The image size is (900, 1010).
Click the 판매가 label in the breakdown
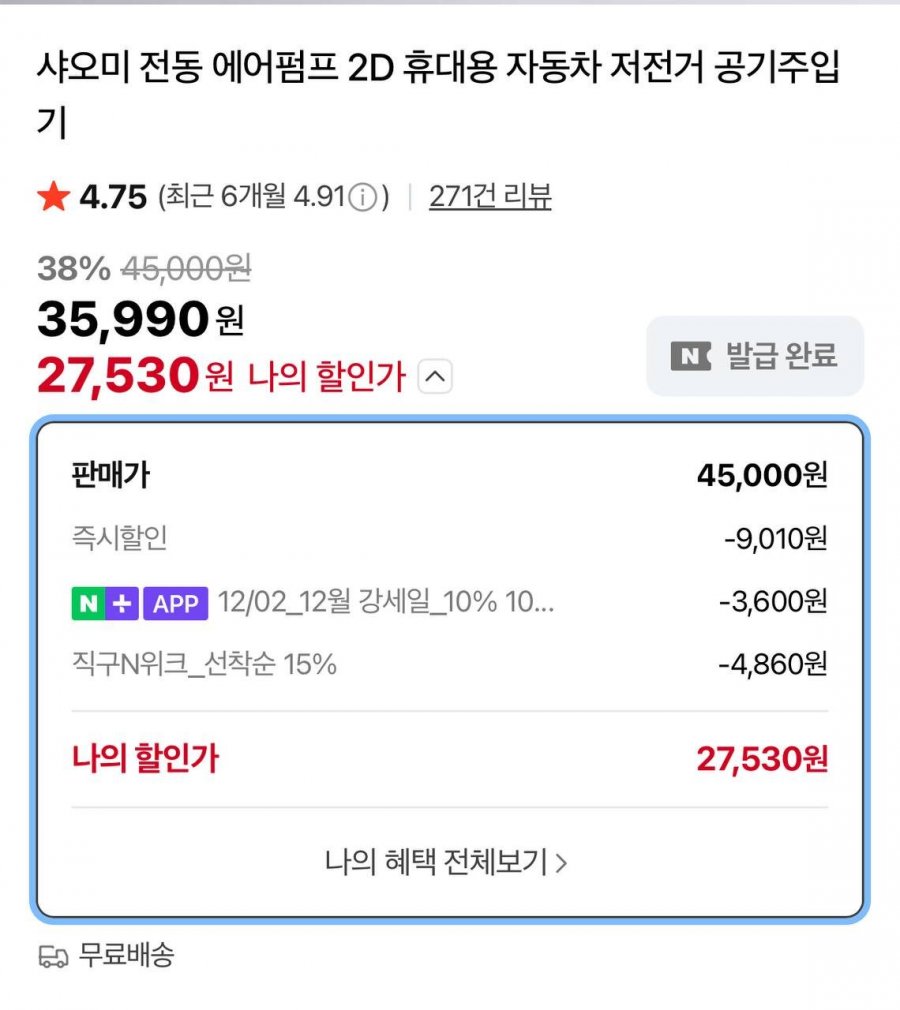click(x=110, y=475)
